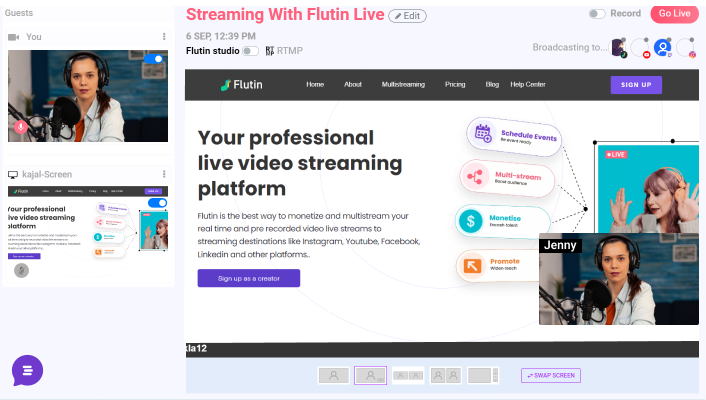Screen dimensions: 706x400
Task: Choose the two large side-by-side layout
Action: (445, 375)
